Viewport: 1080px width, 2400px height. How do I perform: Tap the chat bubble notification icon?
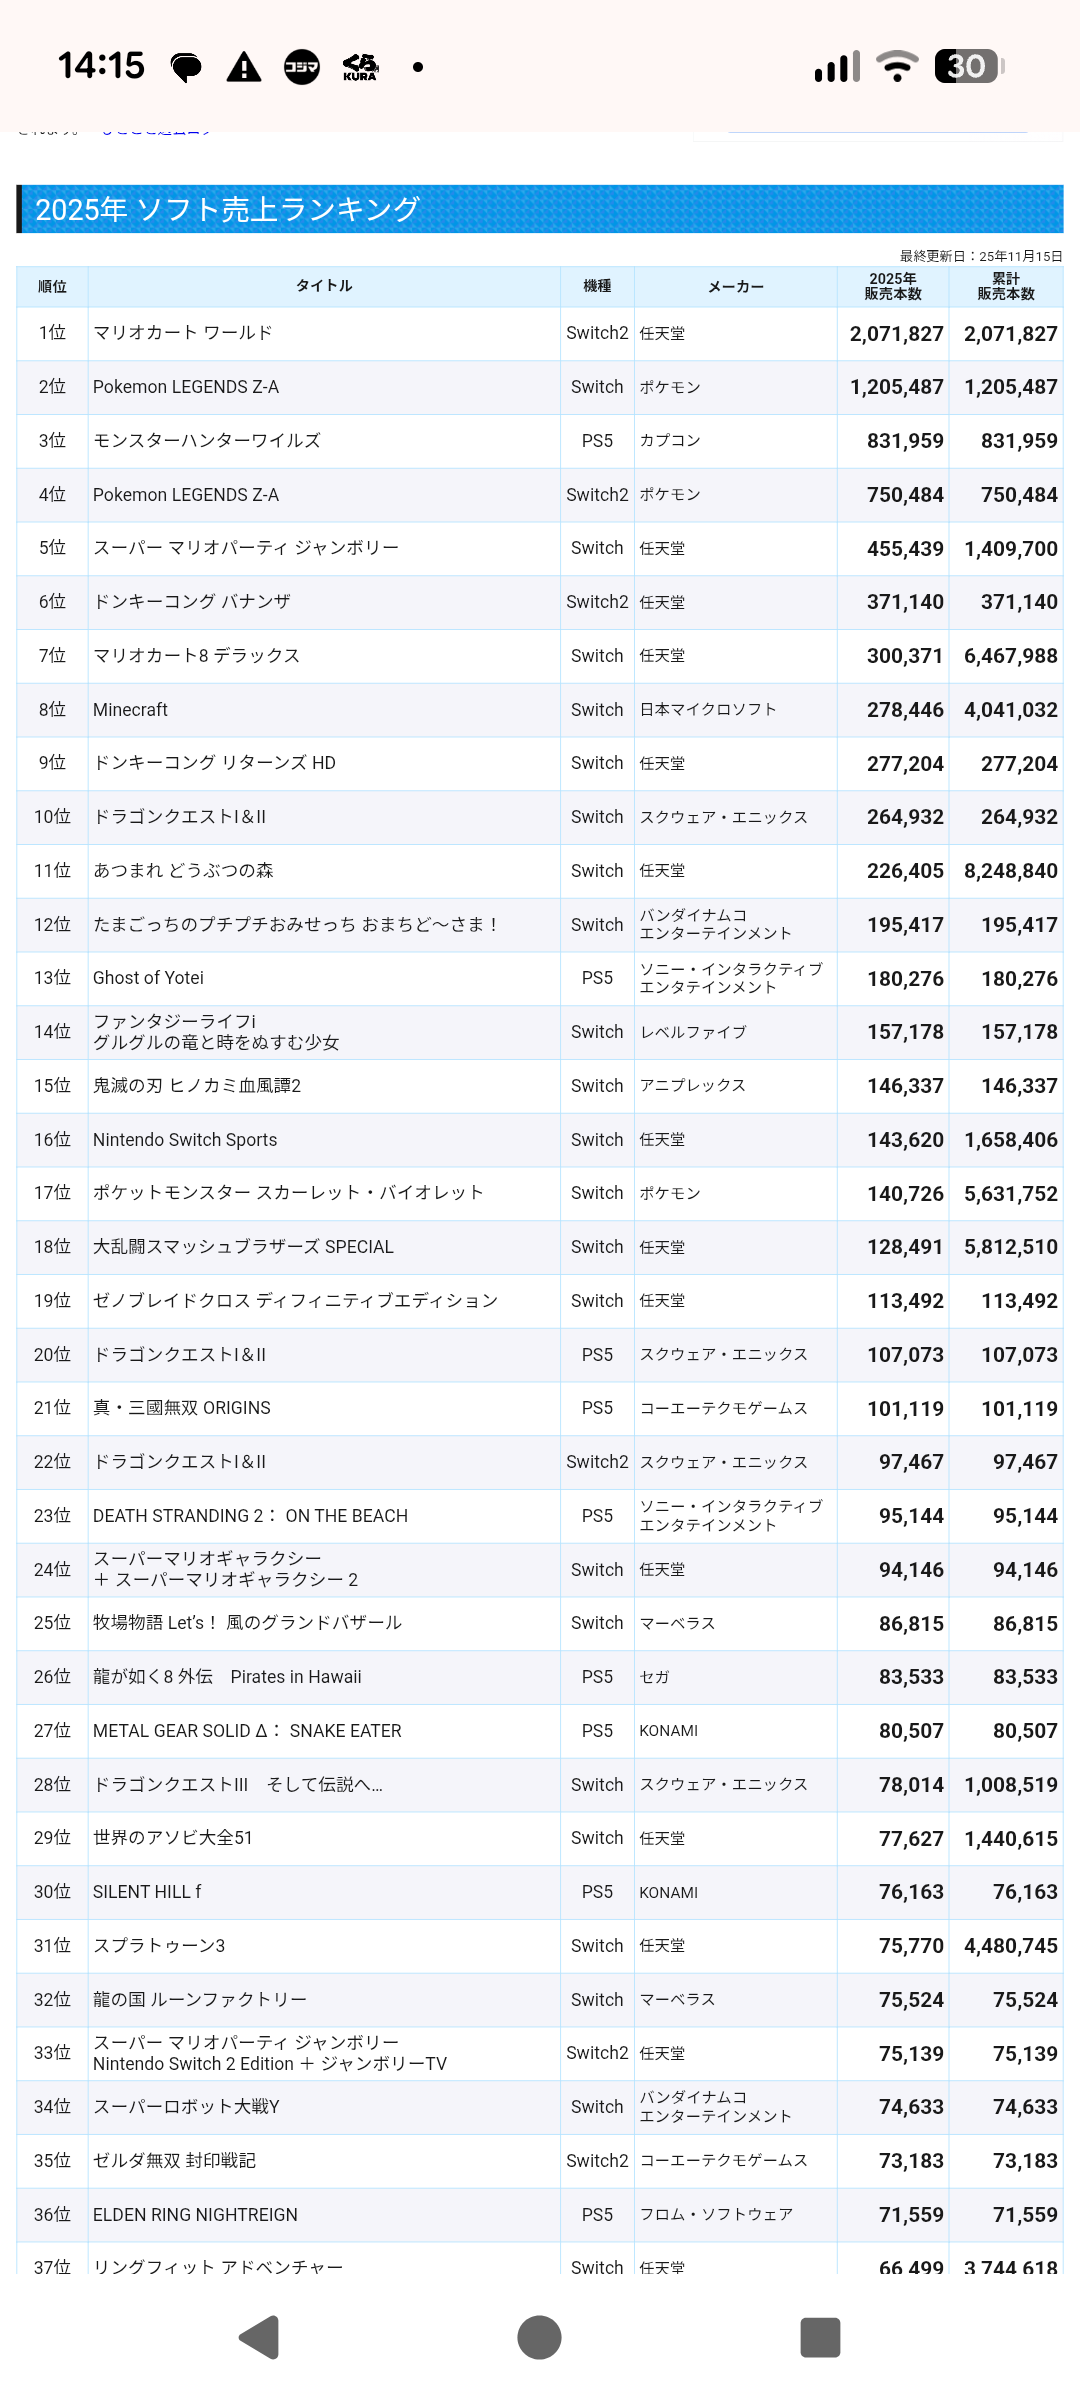(186, 67)
